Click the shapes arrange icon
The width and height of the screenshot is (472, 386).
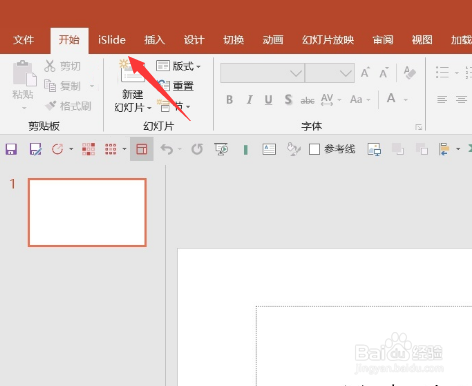point(294,149)
